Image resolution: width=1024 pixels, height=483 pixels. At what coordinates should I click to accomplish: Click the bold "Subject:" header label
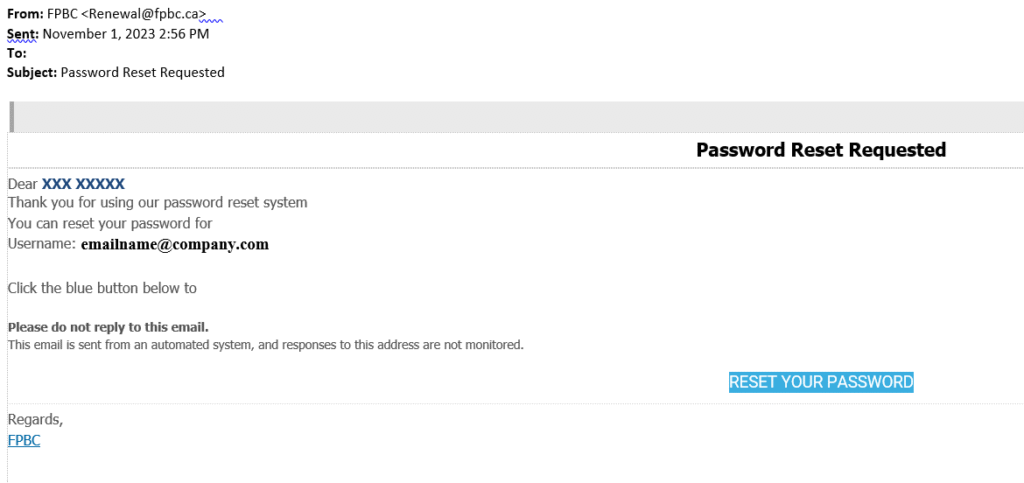[32, 72]
